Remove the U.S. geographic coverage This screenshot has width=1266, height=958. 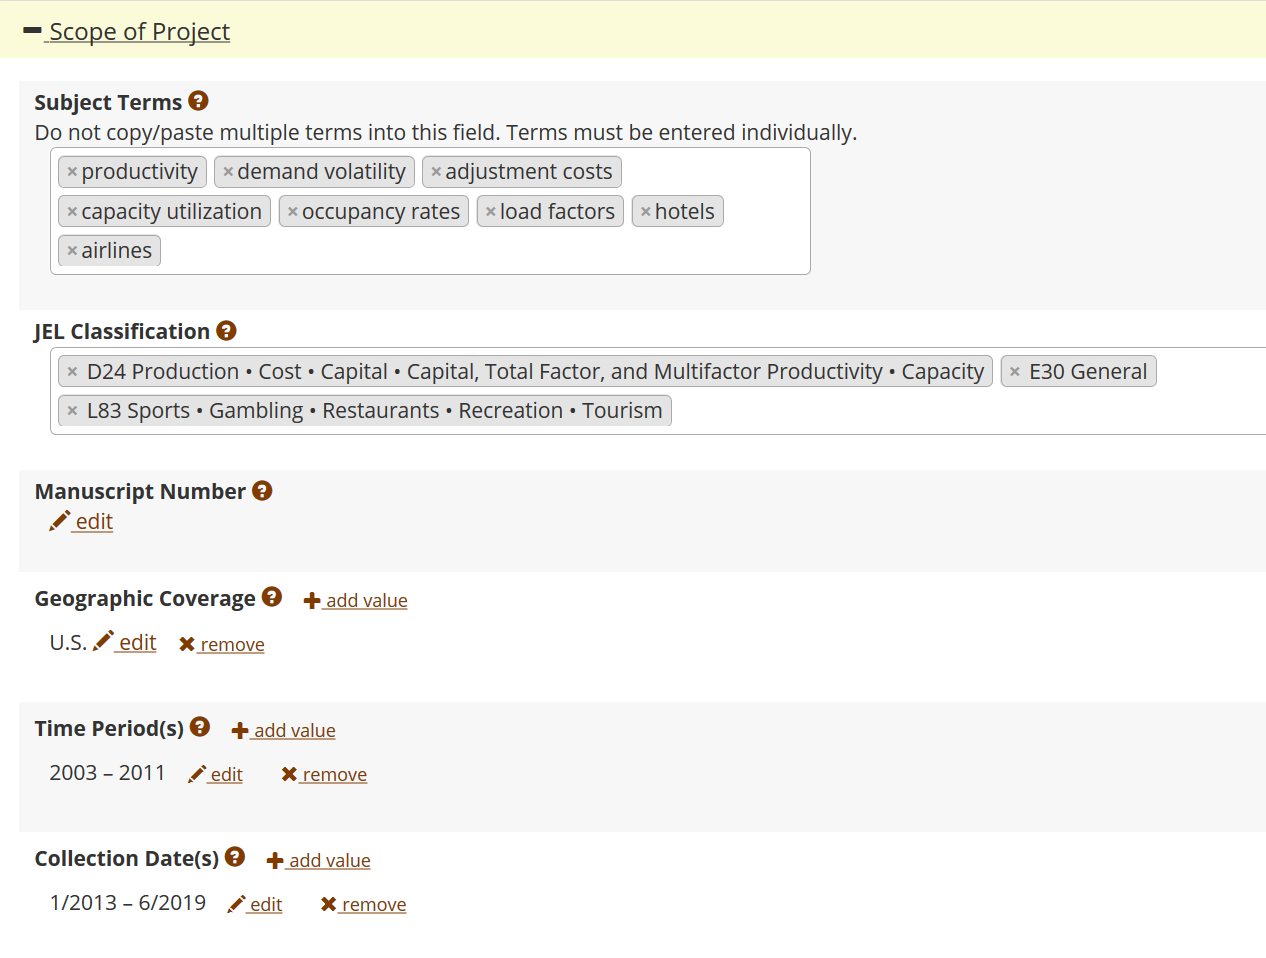(222, 645)
